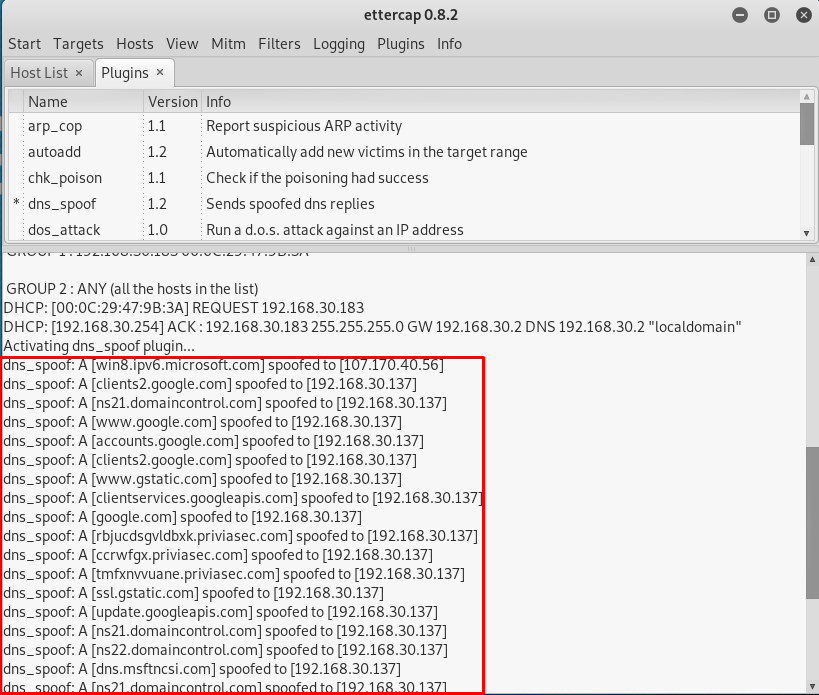Close the Plugins tab
This screenshot has width=819, height=695.
click(x=160, y=73)
